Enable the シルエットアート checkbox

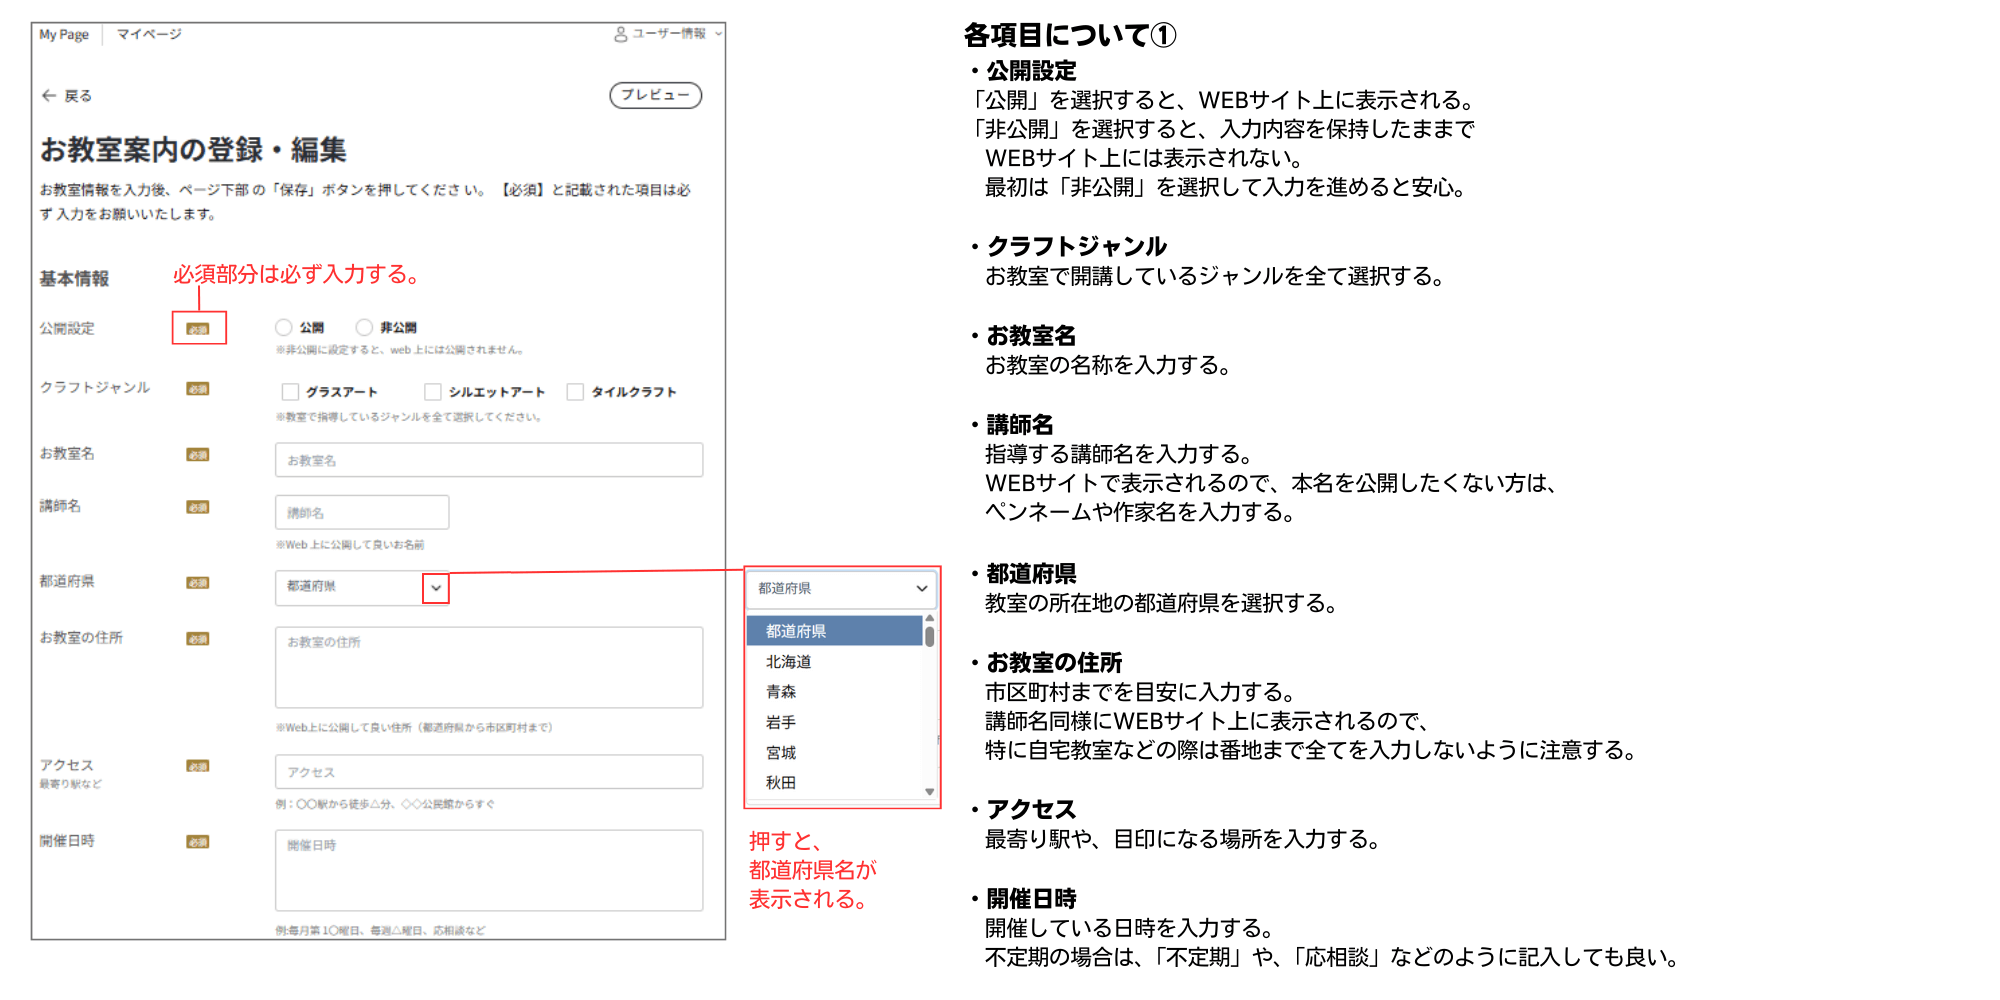[433, 392]
